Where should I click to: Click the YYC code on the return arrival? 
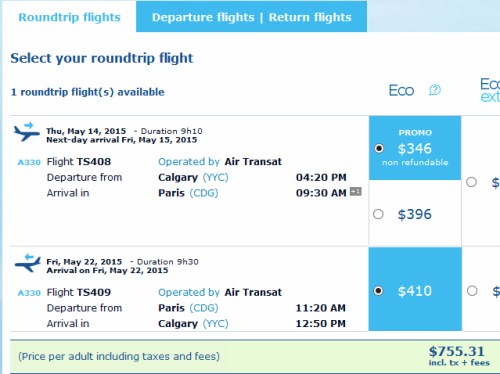pos(216,324)
